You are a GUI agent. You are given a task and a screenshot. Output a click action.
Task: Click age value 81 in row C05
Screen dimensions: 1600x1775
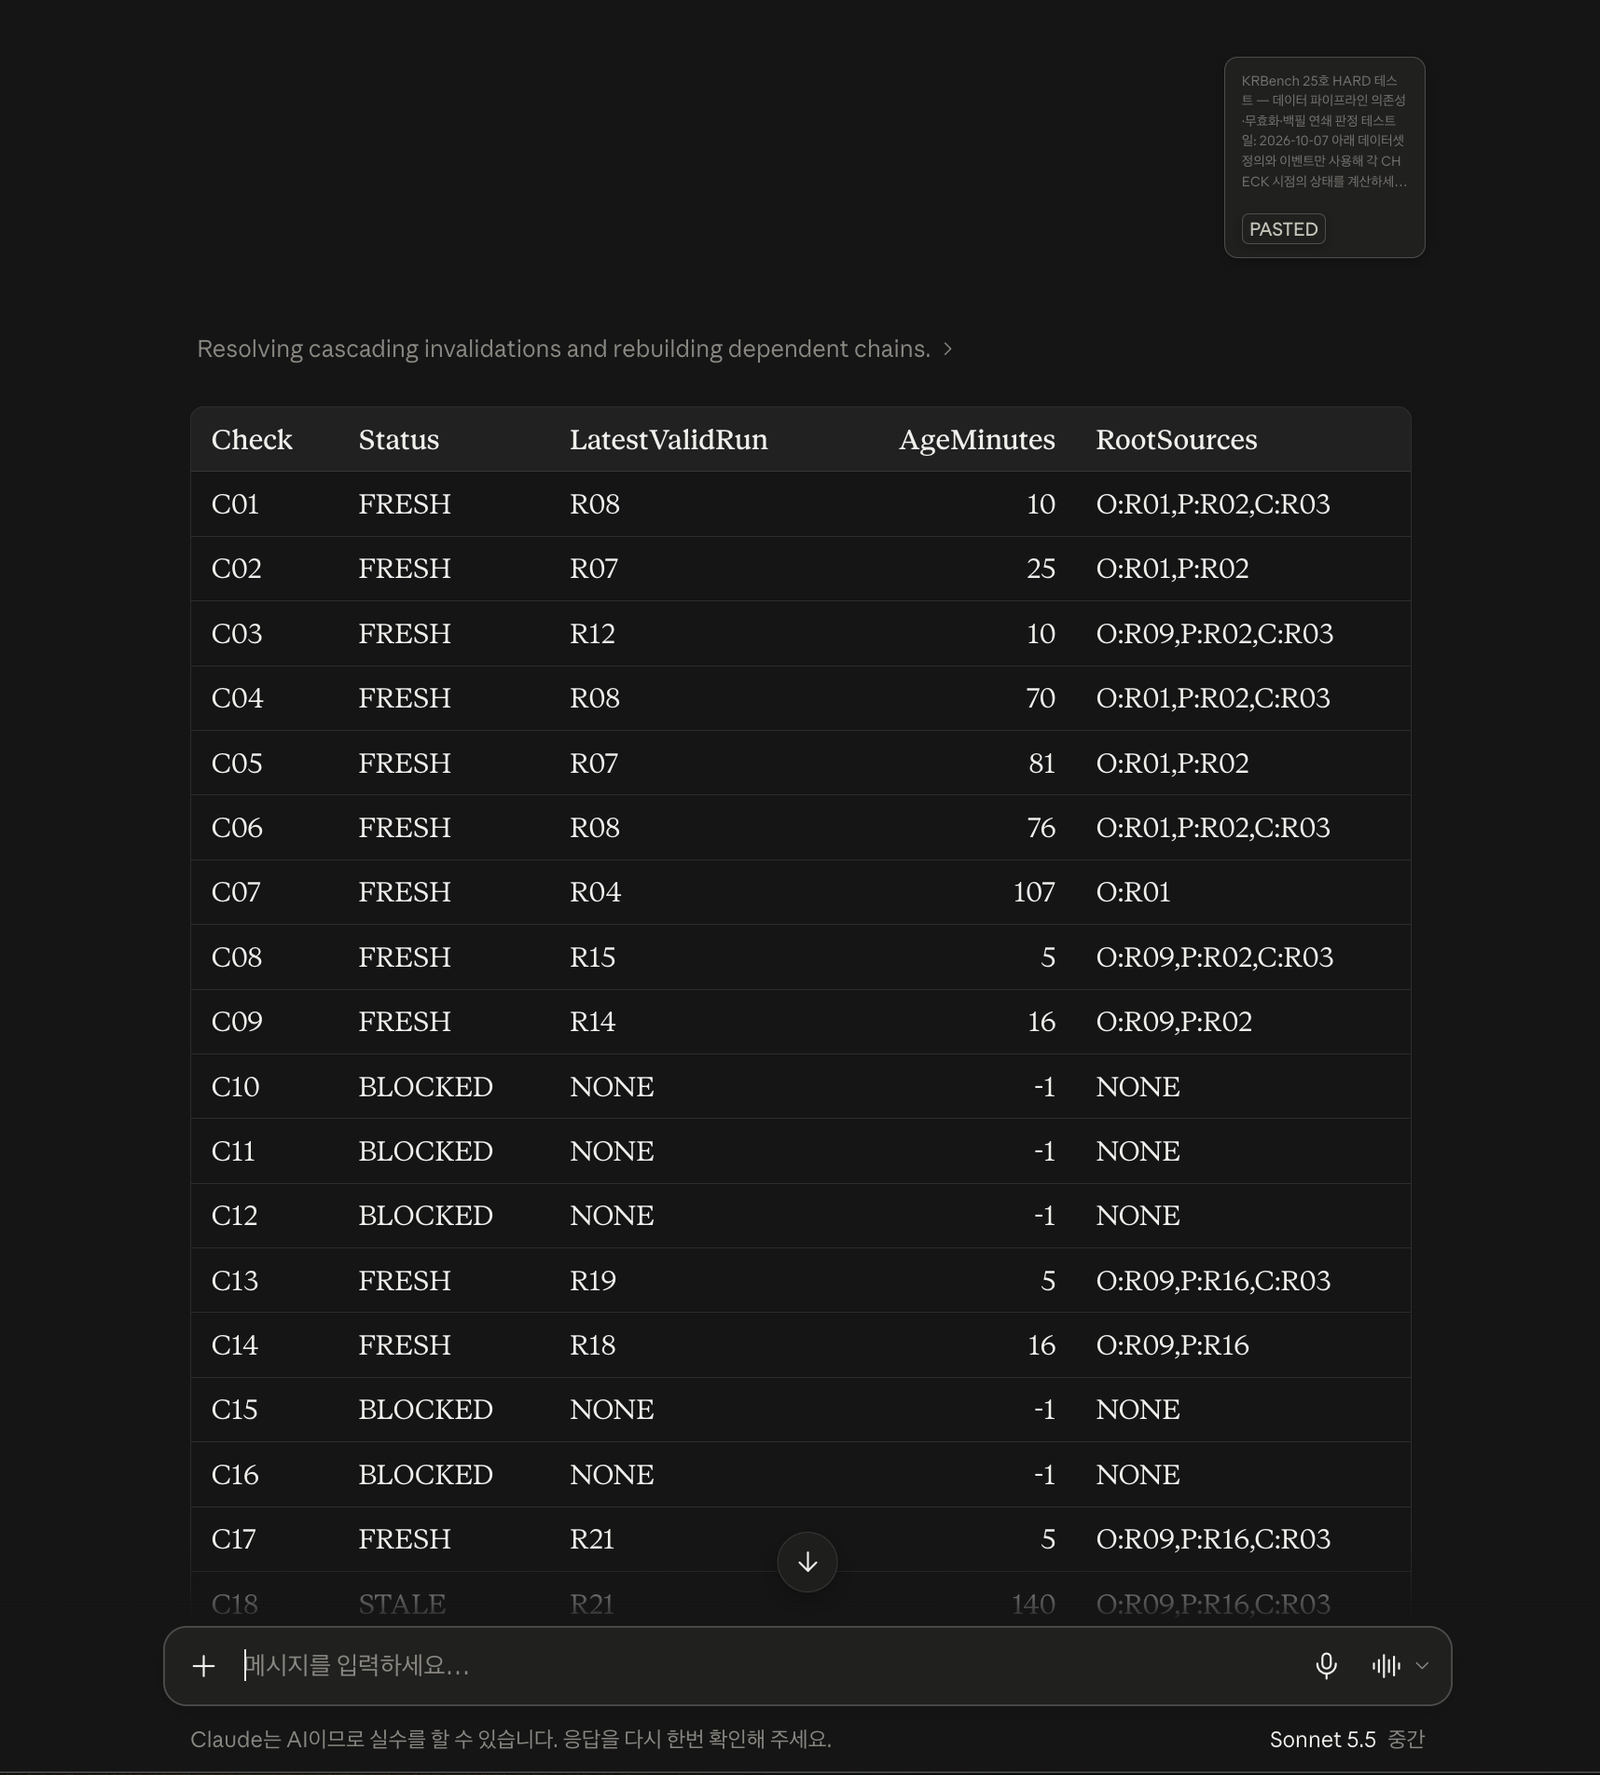pos(1041,763)
